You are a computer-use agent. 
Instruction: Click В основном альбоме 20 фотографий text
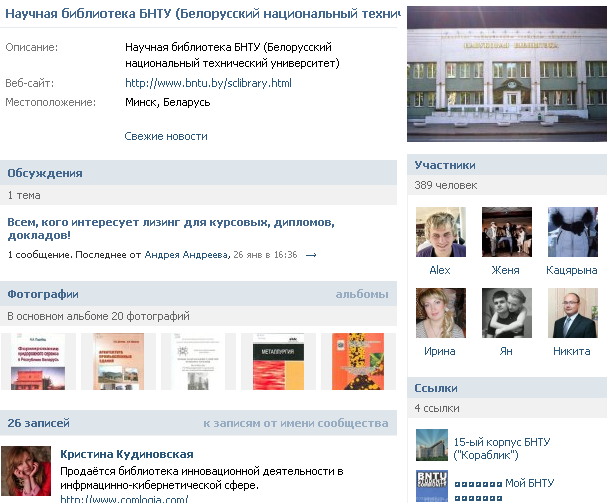(98, 316)
